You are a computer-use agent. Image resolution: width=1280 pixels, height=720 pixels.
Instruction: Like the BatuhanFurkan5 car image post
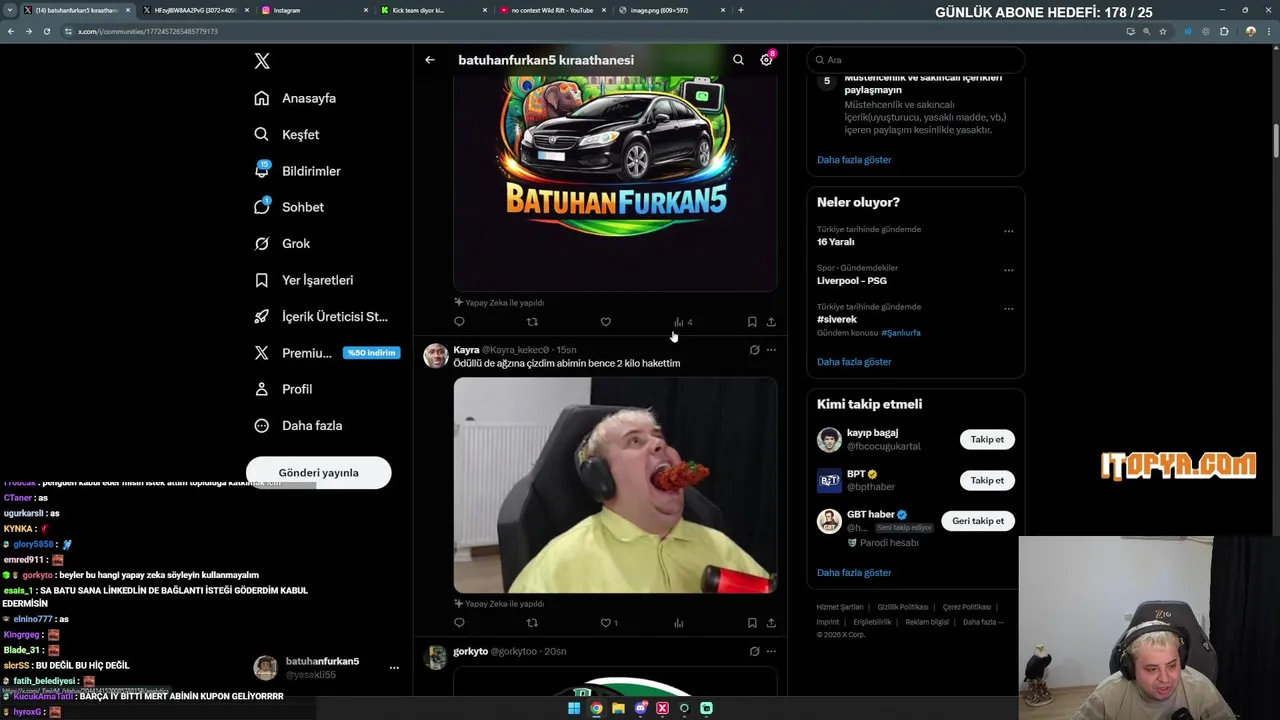coord(605,322)
